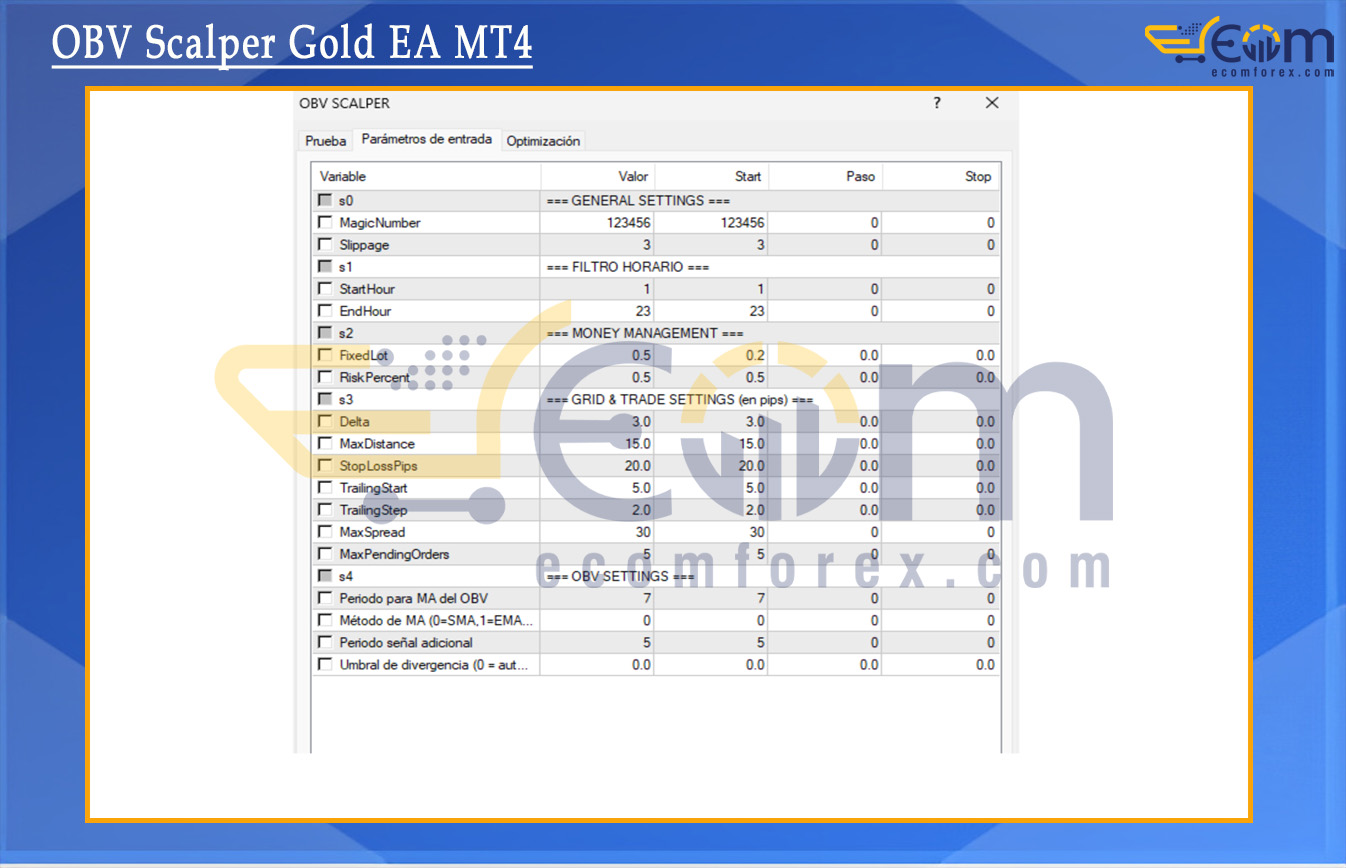Viewport: 1346px width, 868px height.
Task: Tick the FixedLot checkbox
Action: click(325, 355)
